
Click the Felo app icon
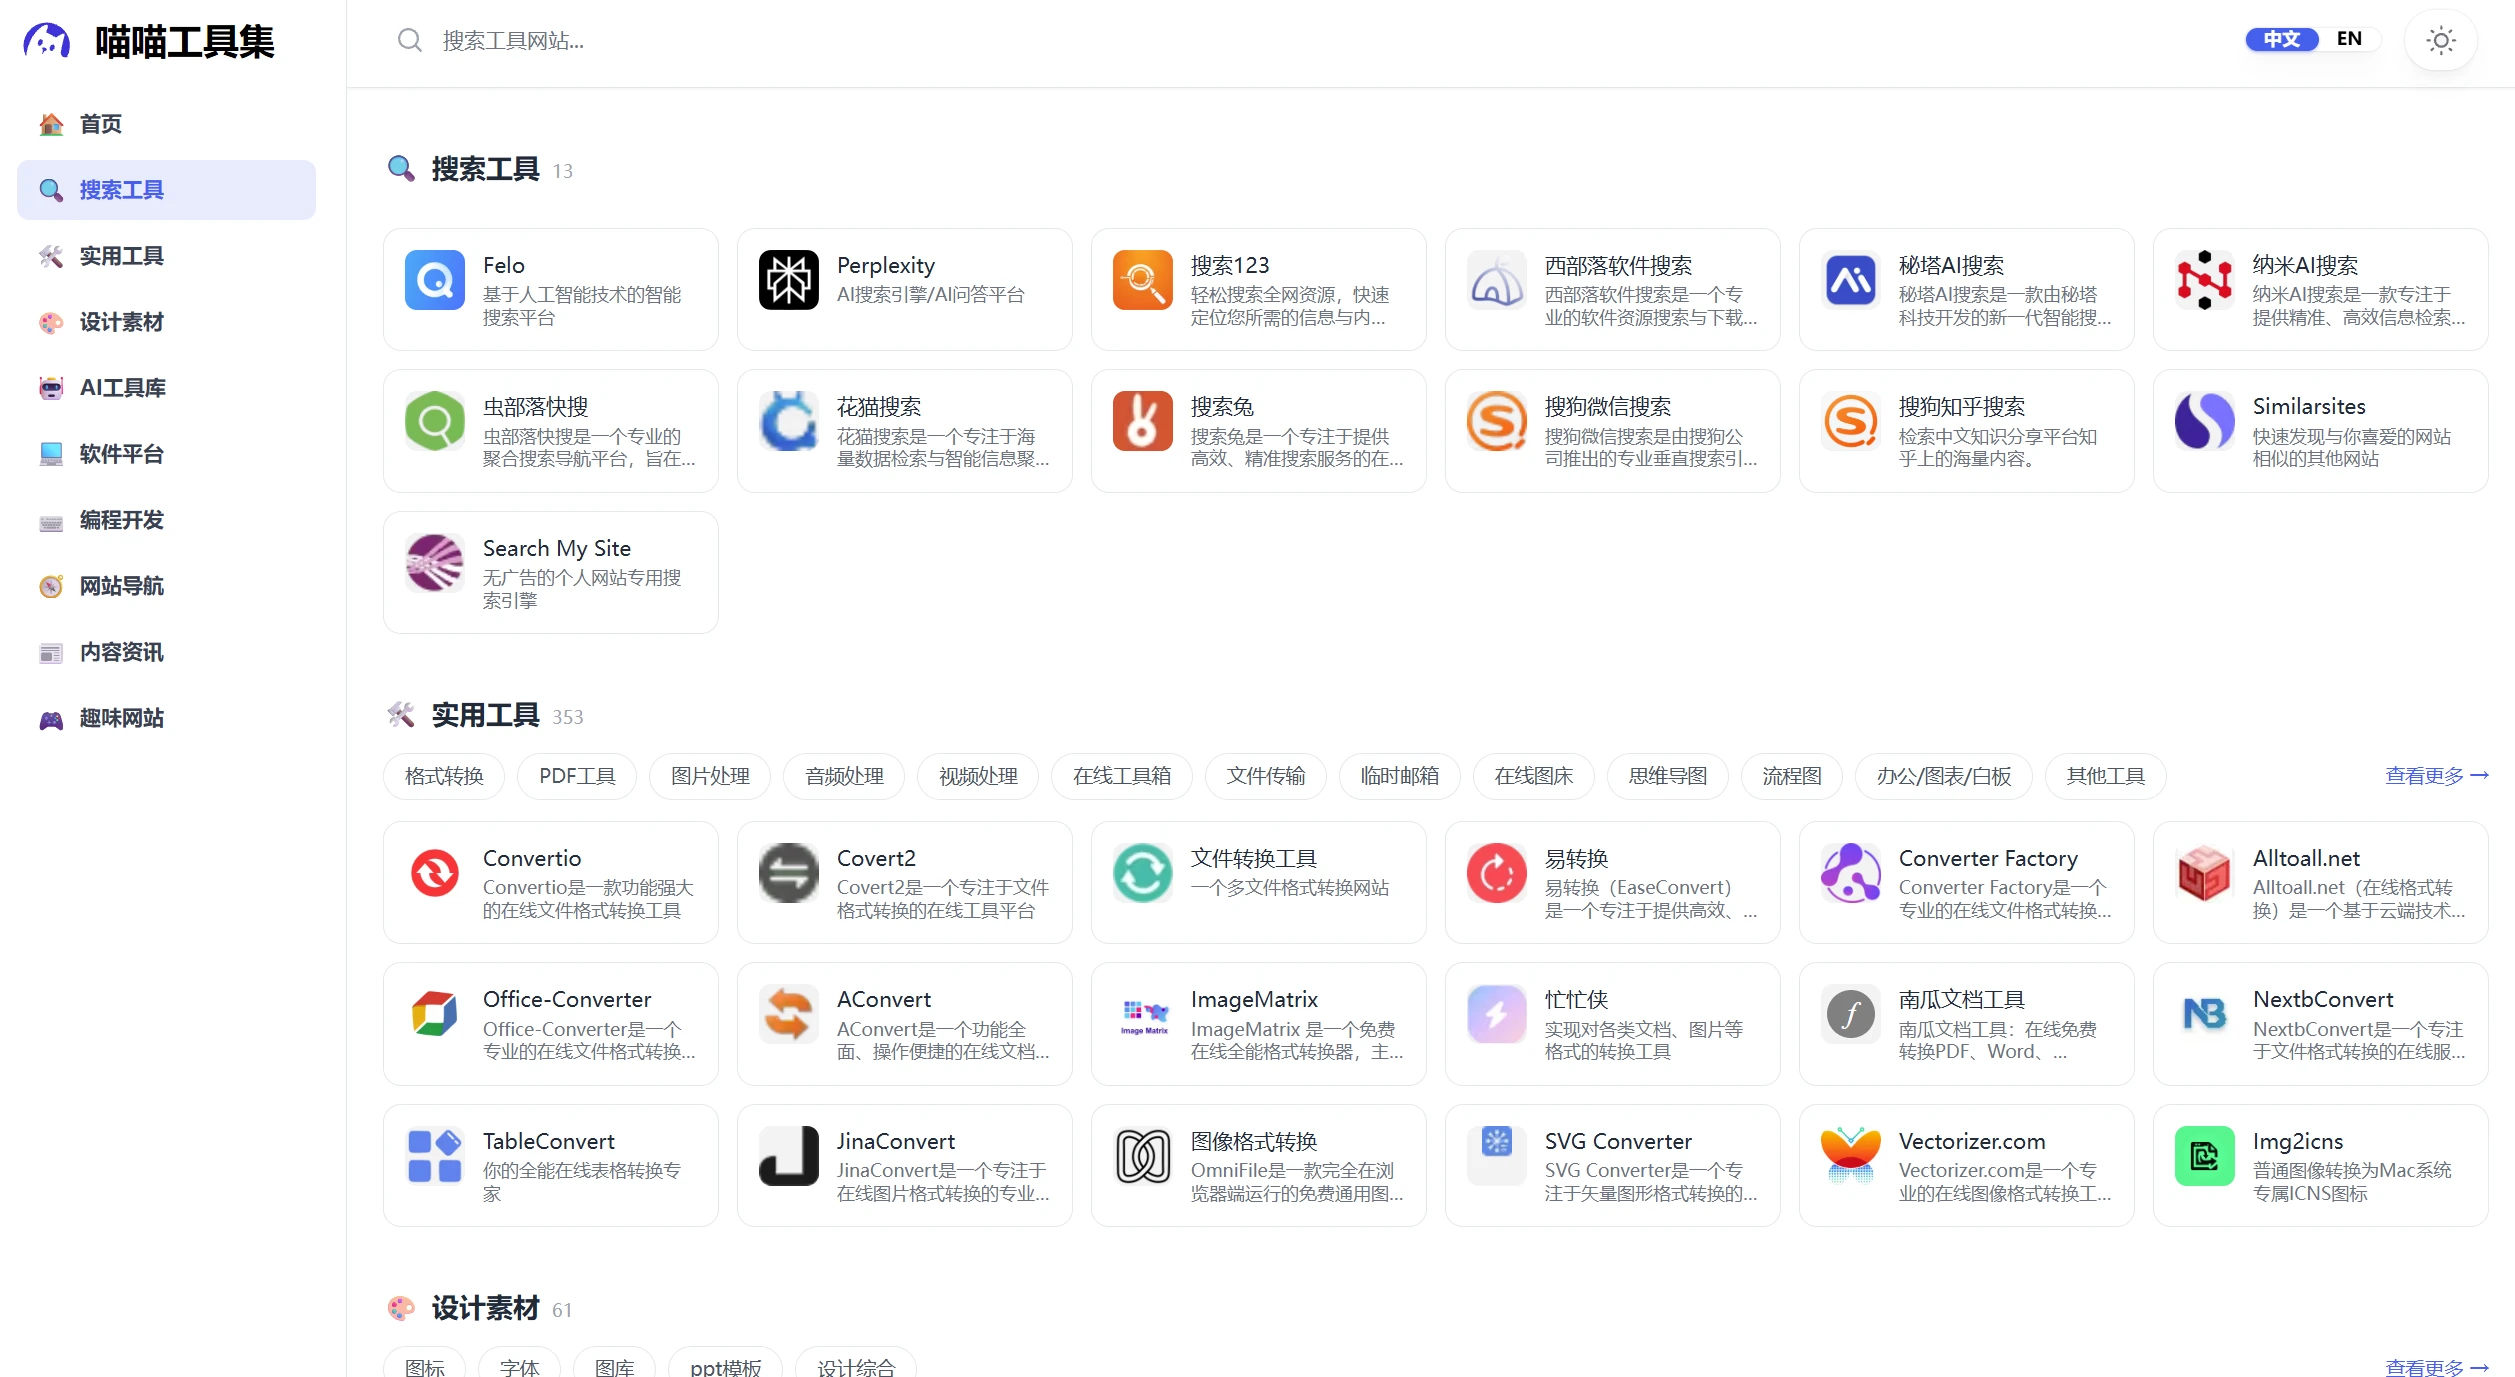(434, 280)
